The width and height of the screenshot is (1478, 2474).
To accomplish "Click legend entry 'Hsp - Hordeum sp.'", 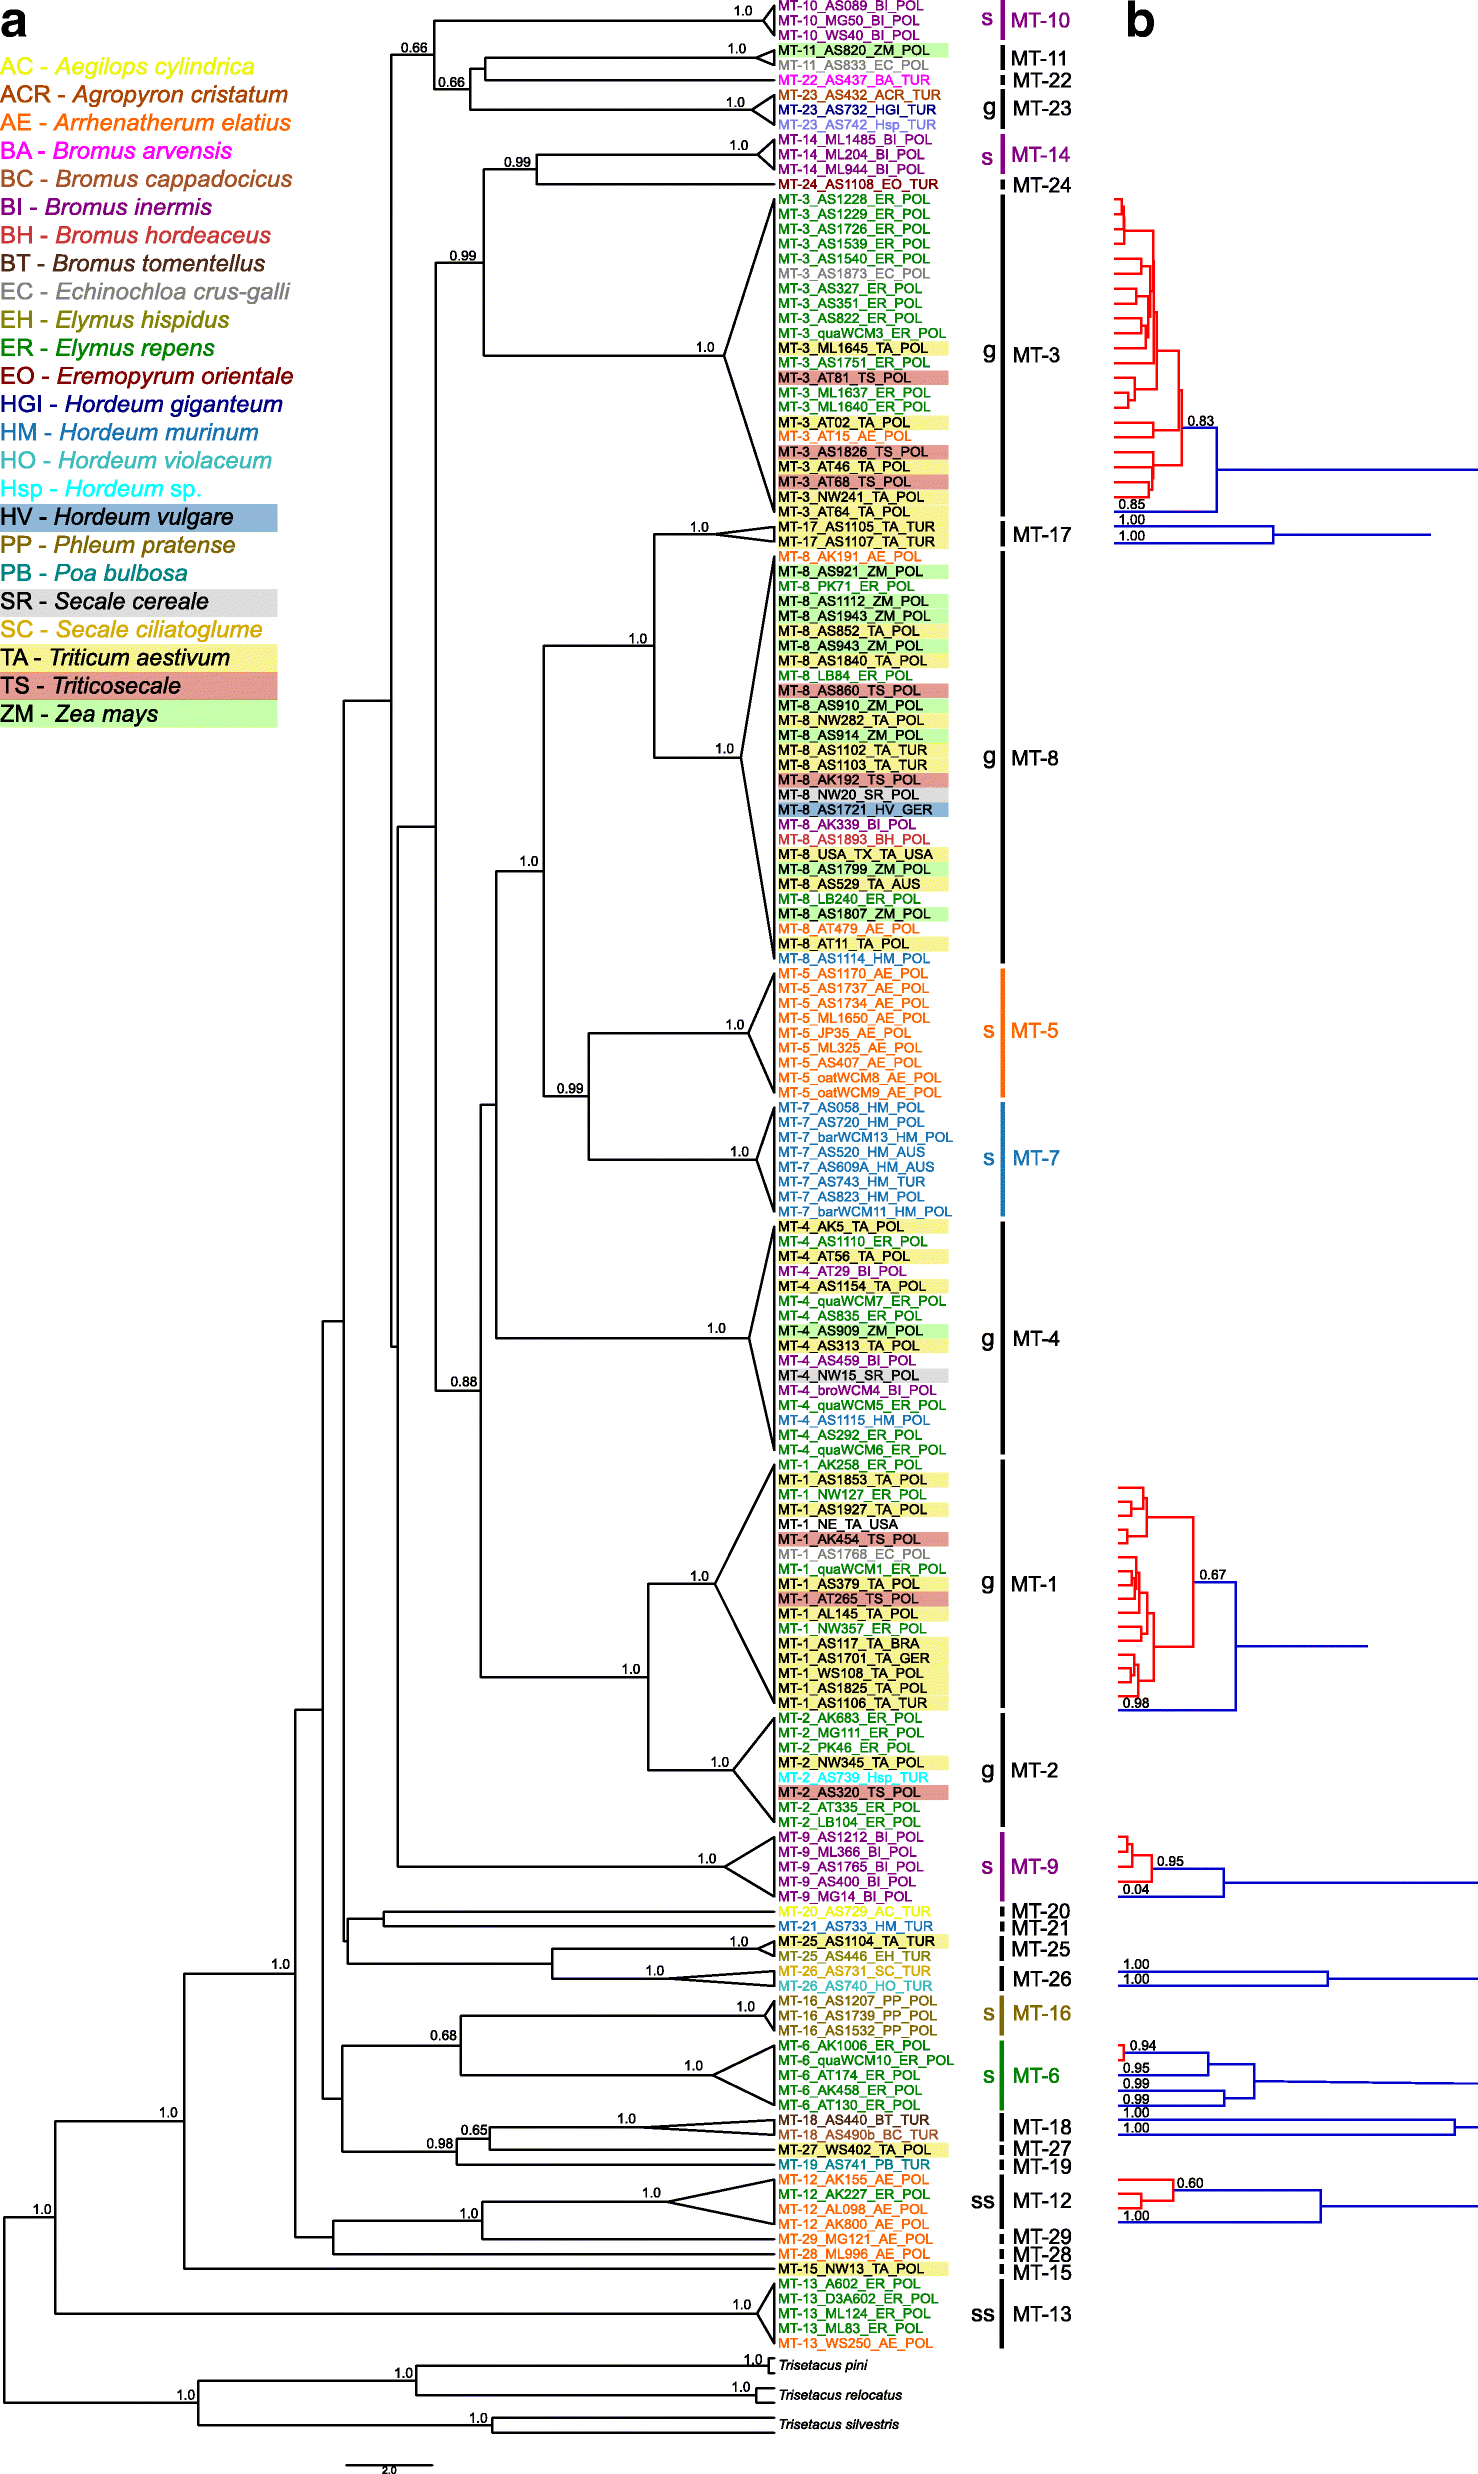I will tap(101, 489).
